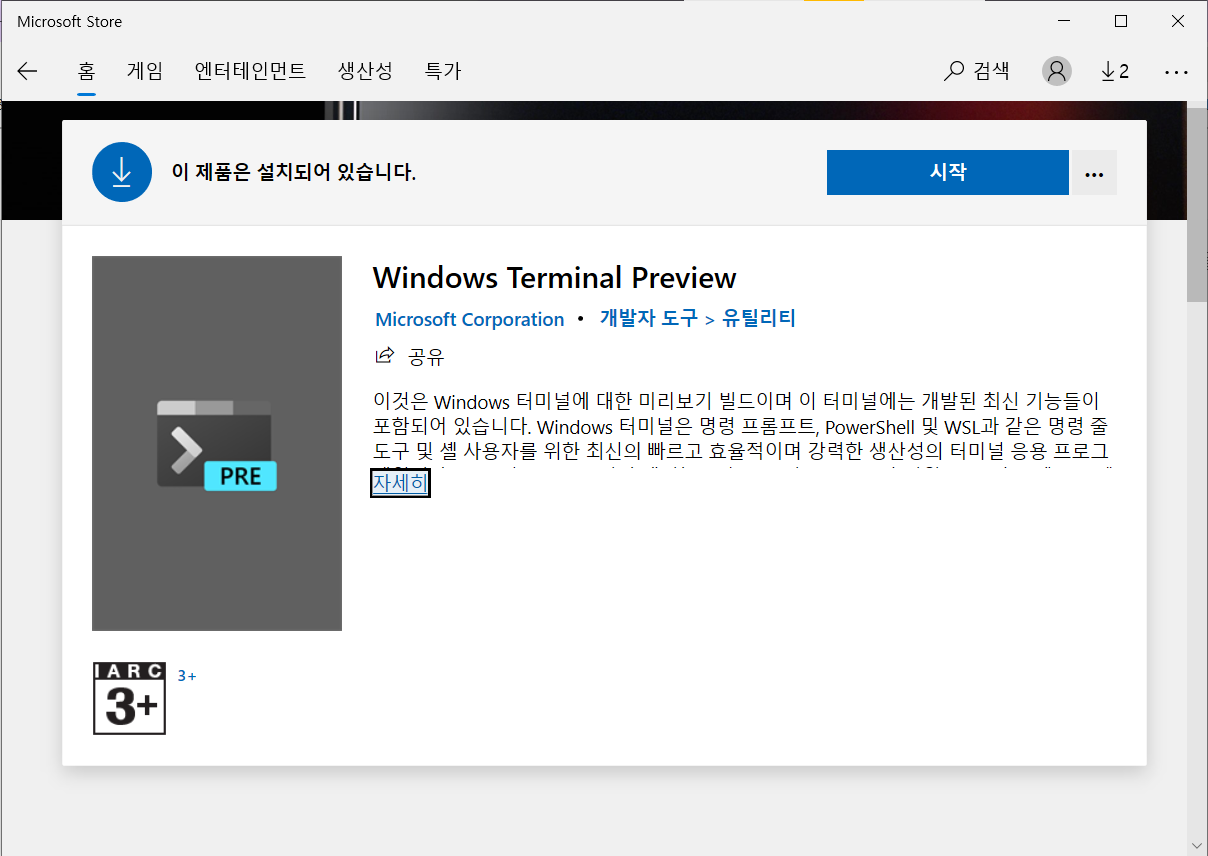This screenshot has height=856, width=1208.
Task: Open the top-right more options menu
Action: click(x=1176, y=72)
